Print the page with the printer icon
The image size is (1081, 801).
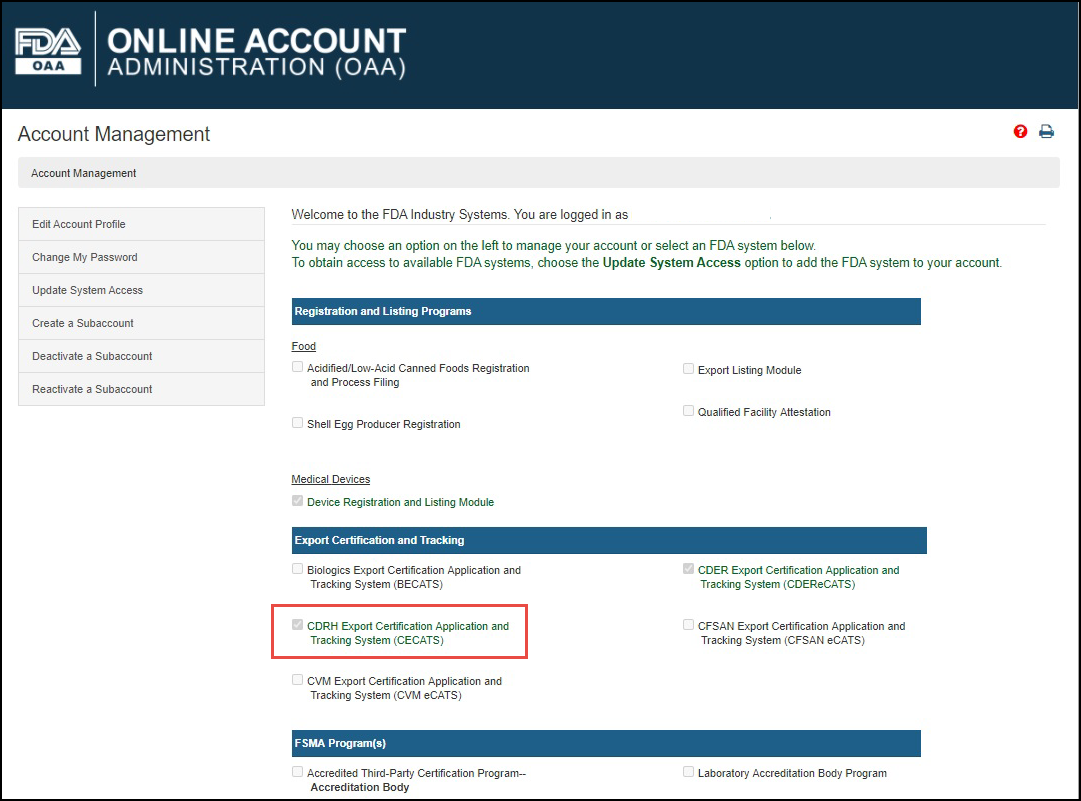[1046, 131]
